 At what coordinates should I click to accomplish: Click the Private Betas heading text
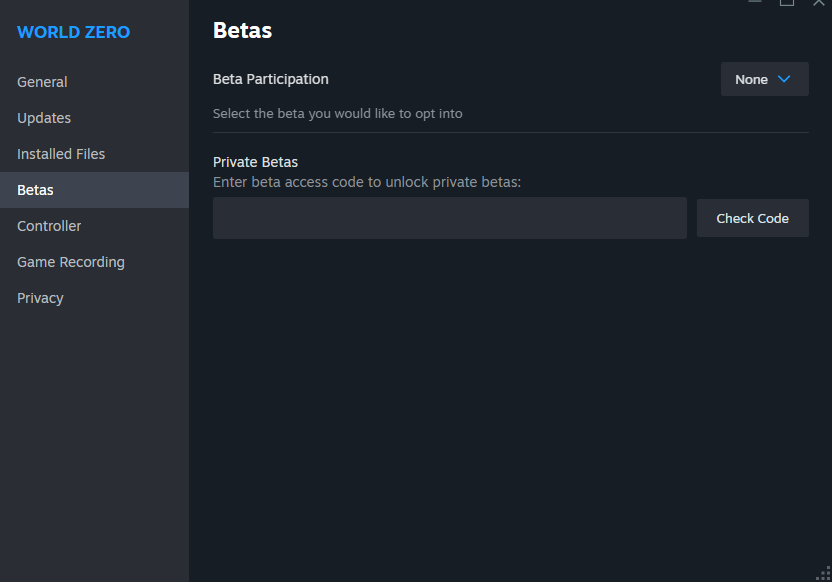[x=255, y=162]
